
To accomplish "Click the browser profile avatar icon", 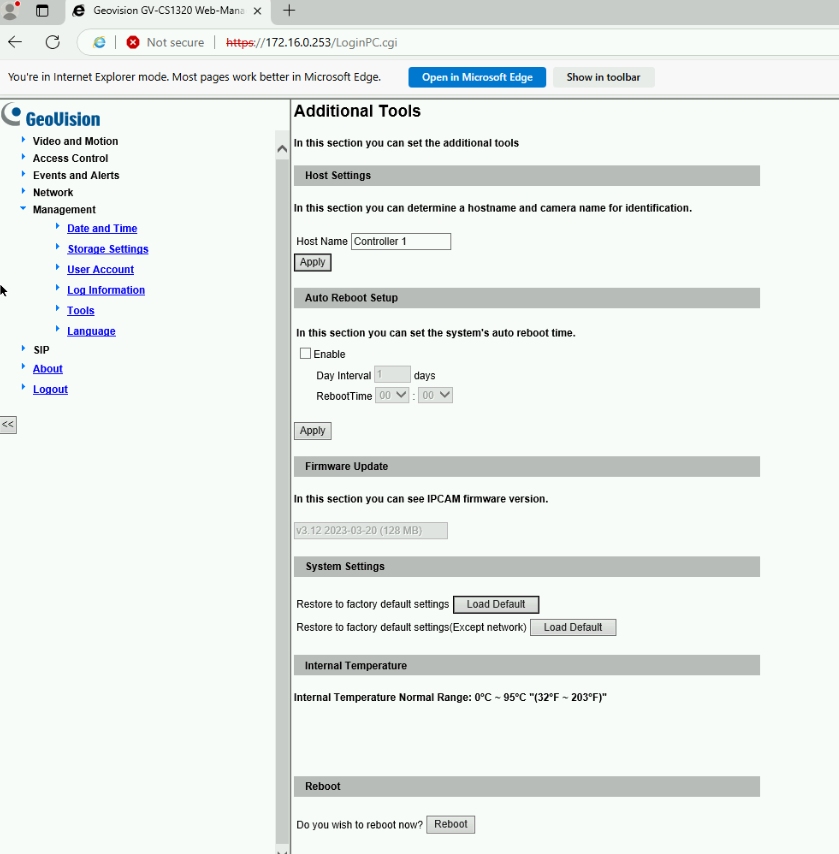I will click(x=11, y=10).
